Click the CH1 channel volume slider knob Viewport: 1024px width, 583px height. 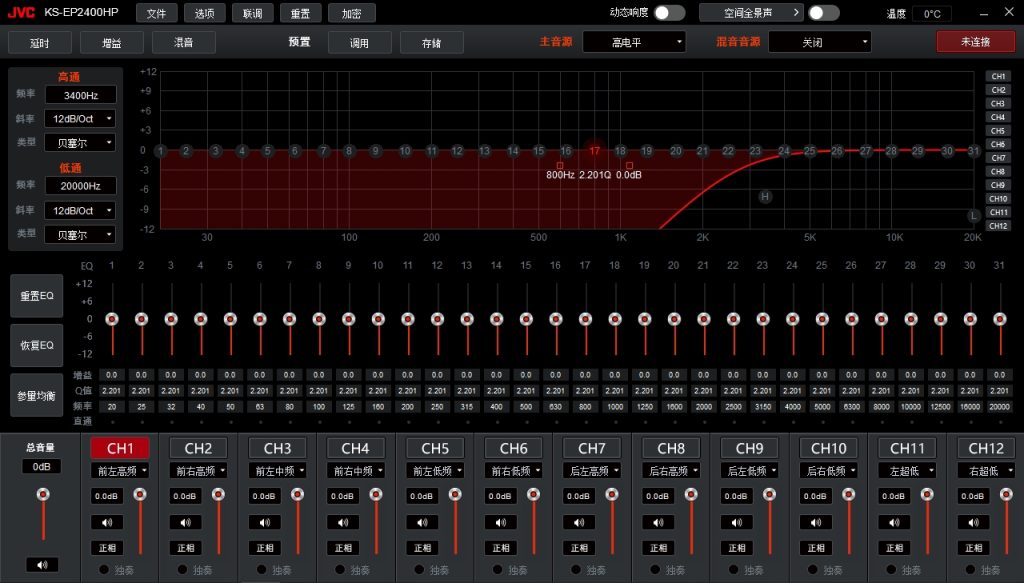pyautogui.click(x=140, y=494)
